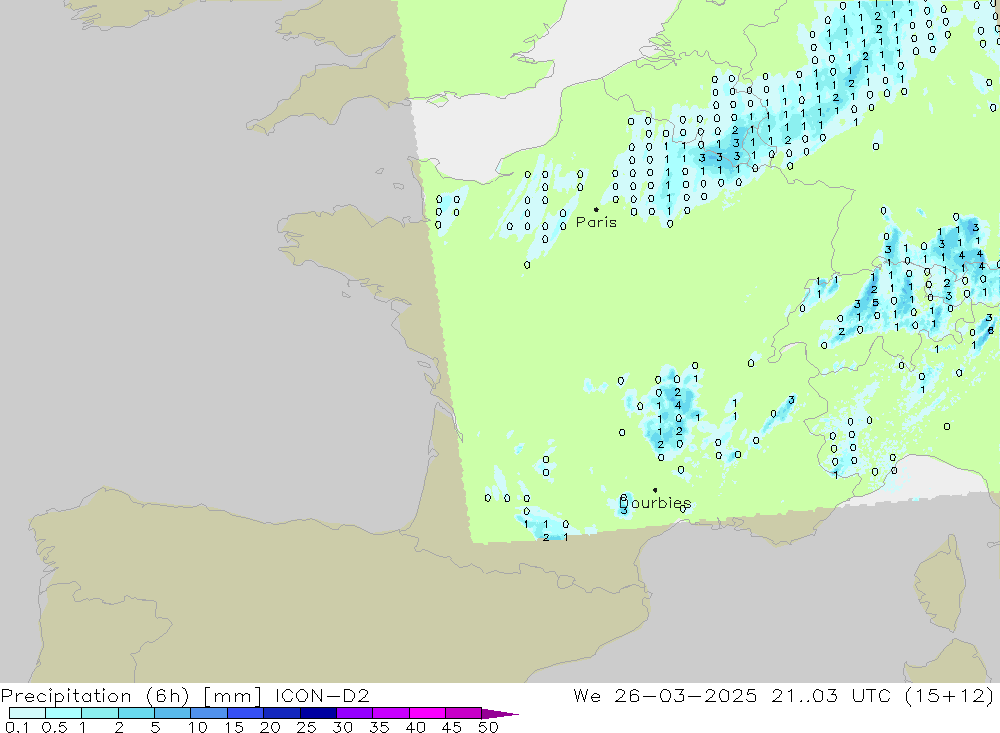Click the '0.1' legend scale label
The image size is (1000, 733).
[x=17, y=727]
